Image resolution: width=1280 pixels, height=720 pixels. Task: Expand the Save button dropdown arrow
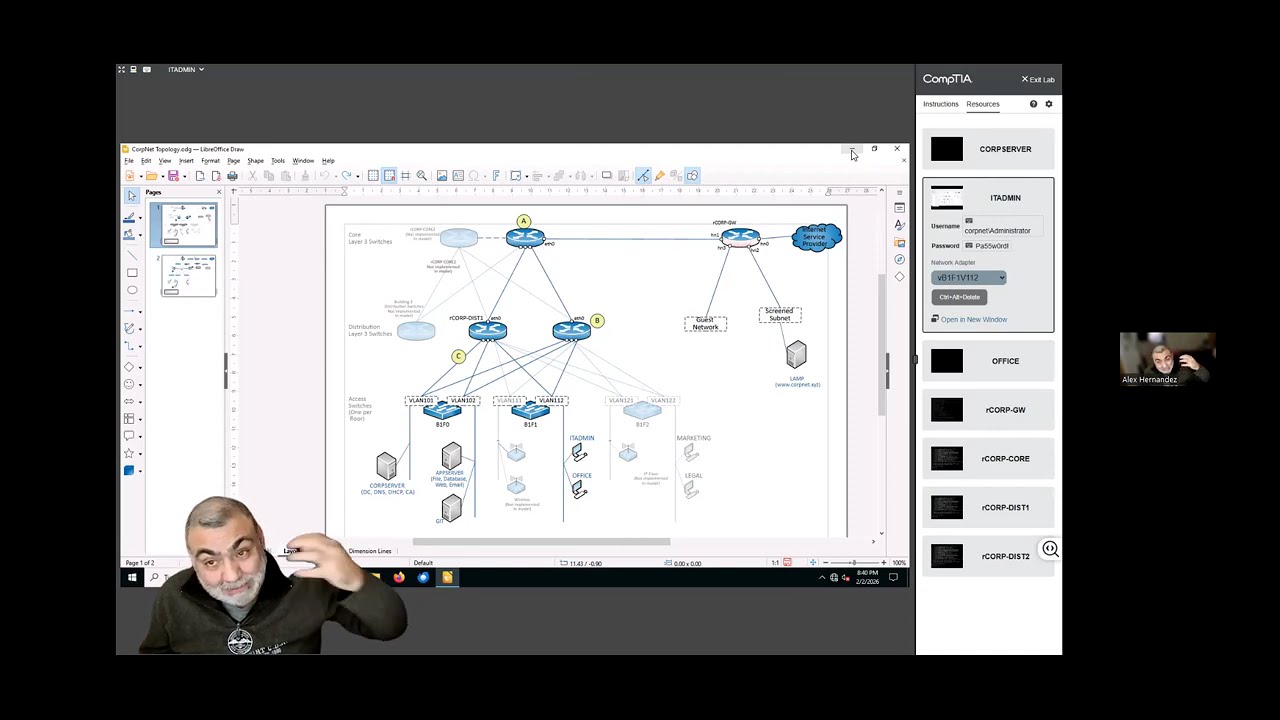[185, 176]
